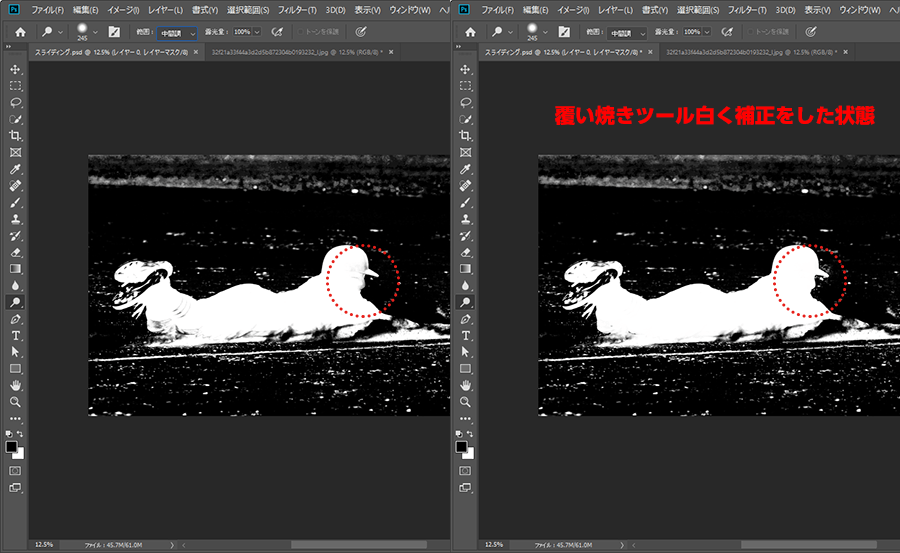Toggle the brush settings panel in left window

pos(114,32)
